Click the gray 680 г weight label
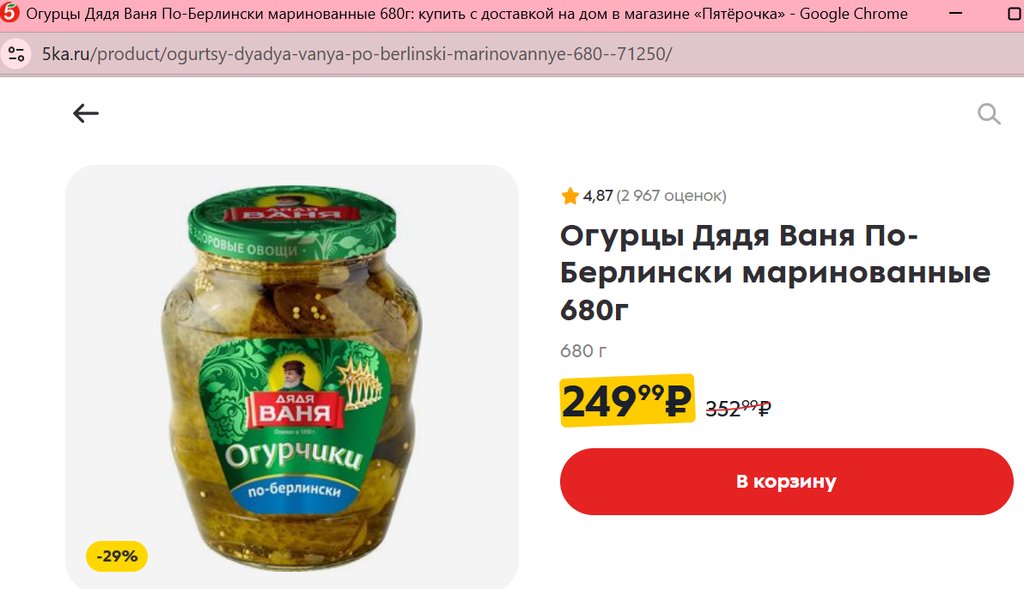Image resolution: width=1024 pixels, height=589 pixels. (x=583, y=351)
